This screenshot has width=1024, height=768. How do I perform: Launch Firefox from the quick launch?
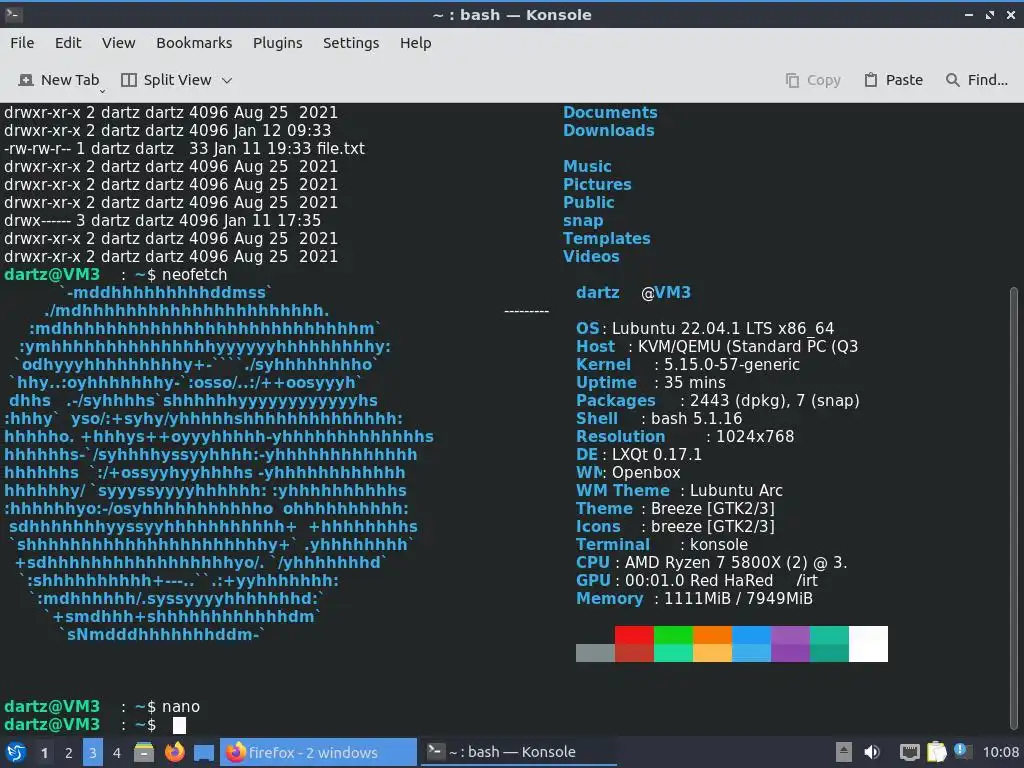click(x=174, y=752)
